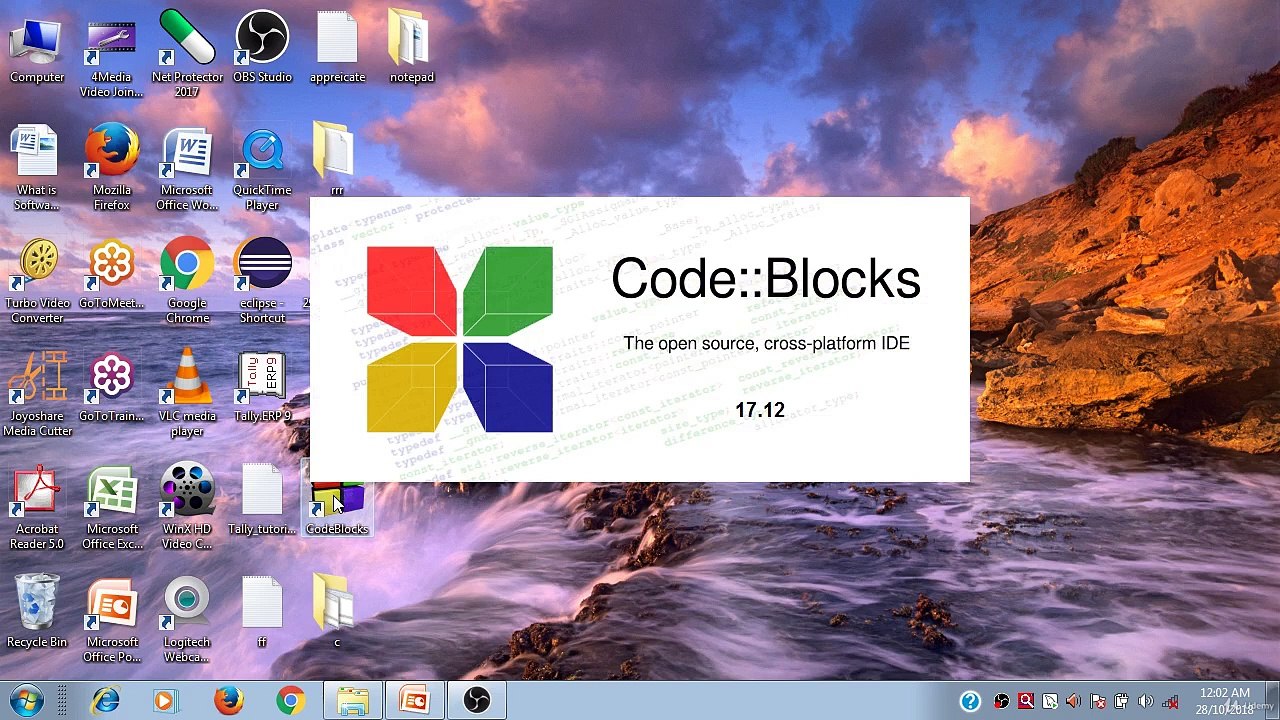The height and width of the screenshot is (720, 1280).
Task: Open the clock showing 12:02 AM
Action: 1224,701
